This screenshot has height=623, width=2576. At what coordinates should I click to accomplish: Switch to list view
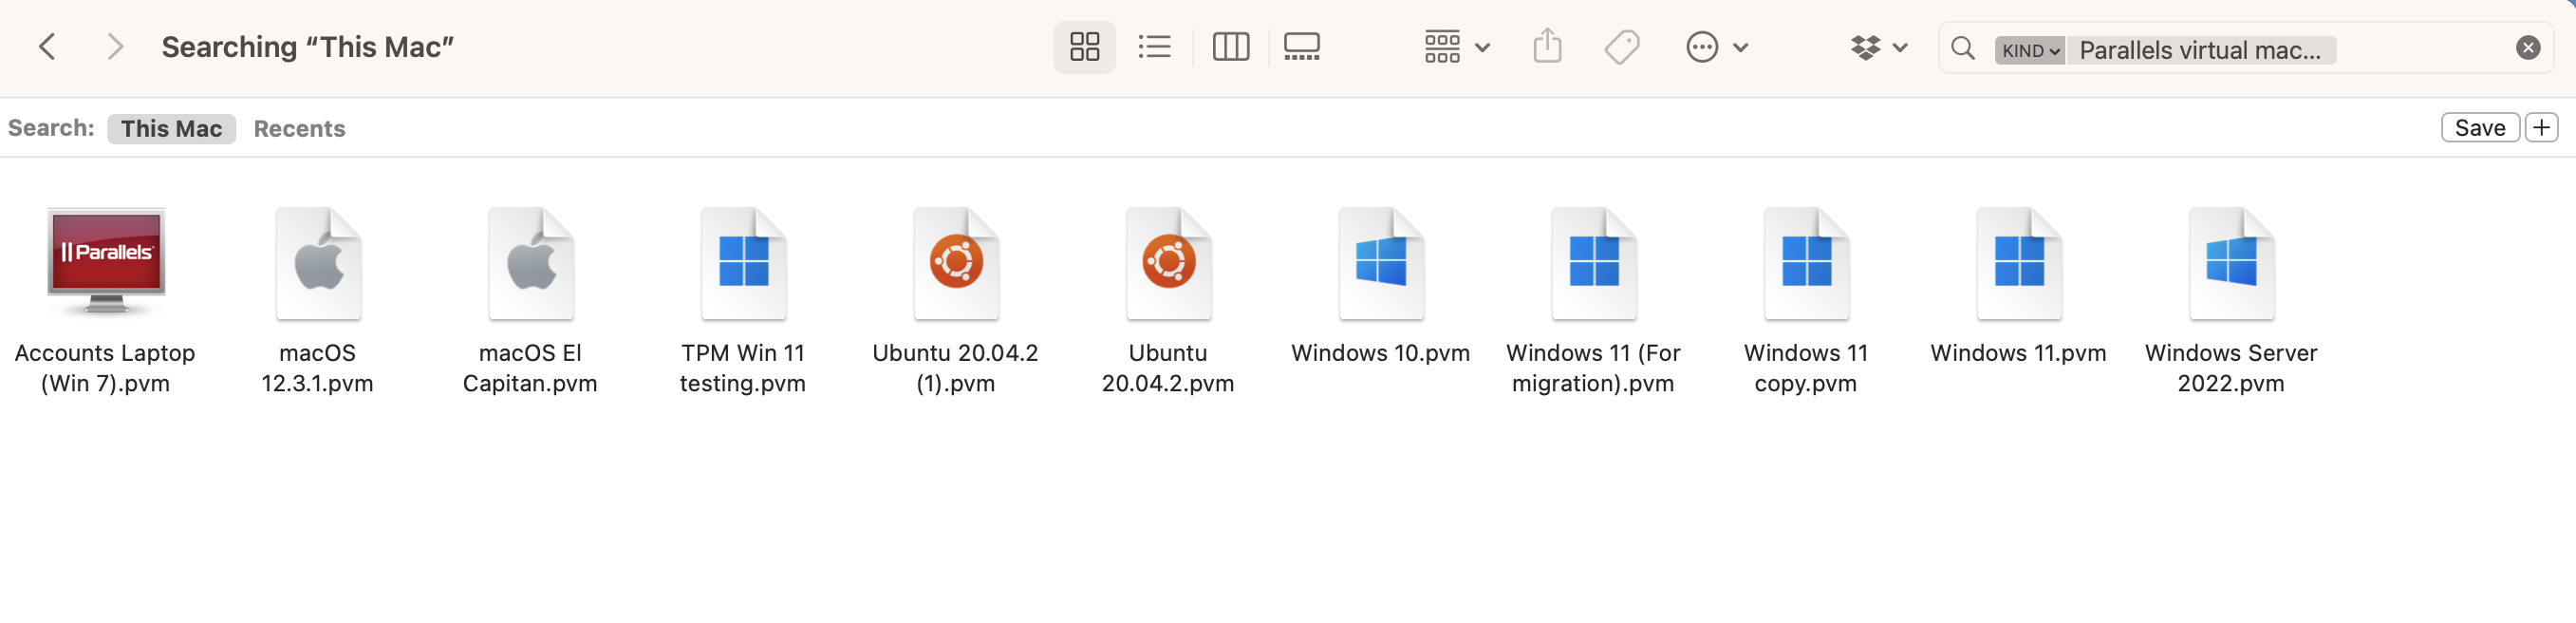click(x=1154, y=47)
